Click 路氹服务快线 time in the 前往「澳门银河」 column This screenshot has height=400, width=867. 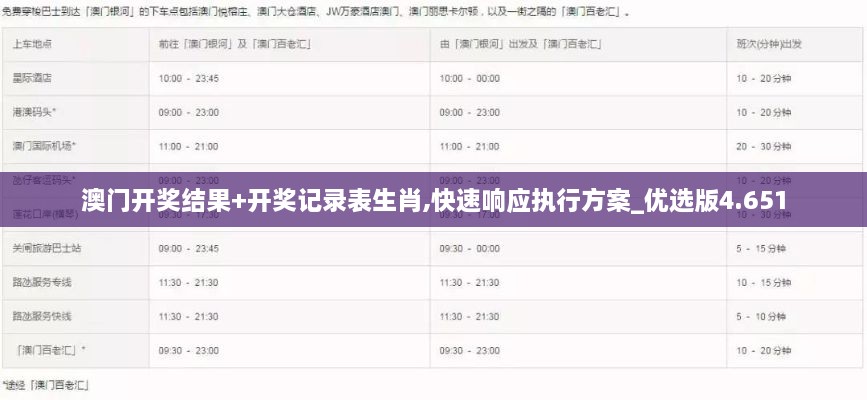tap(189, 317)
